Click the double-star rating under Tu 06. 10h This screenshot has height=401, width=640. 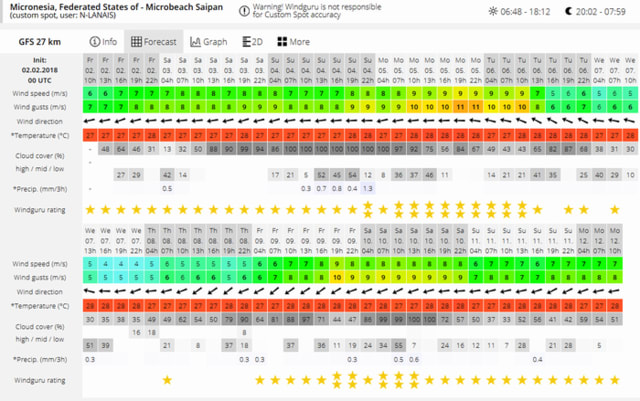point(522,209)
